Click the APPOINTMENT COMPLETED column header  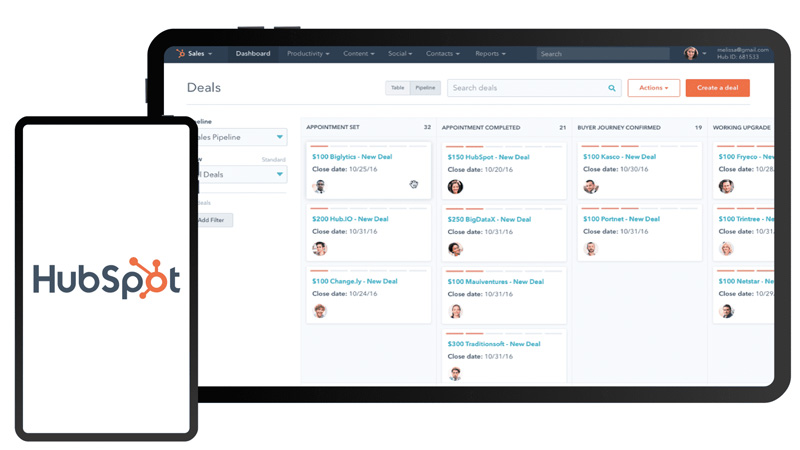click(x=481, y=128)
